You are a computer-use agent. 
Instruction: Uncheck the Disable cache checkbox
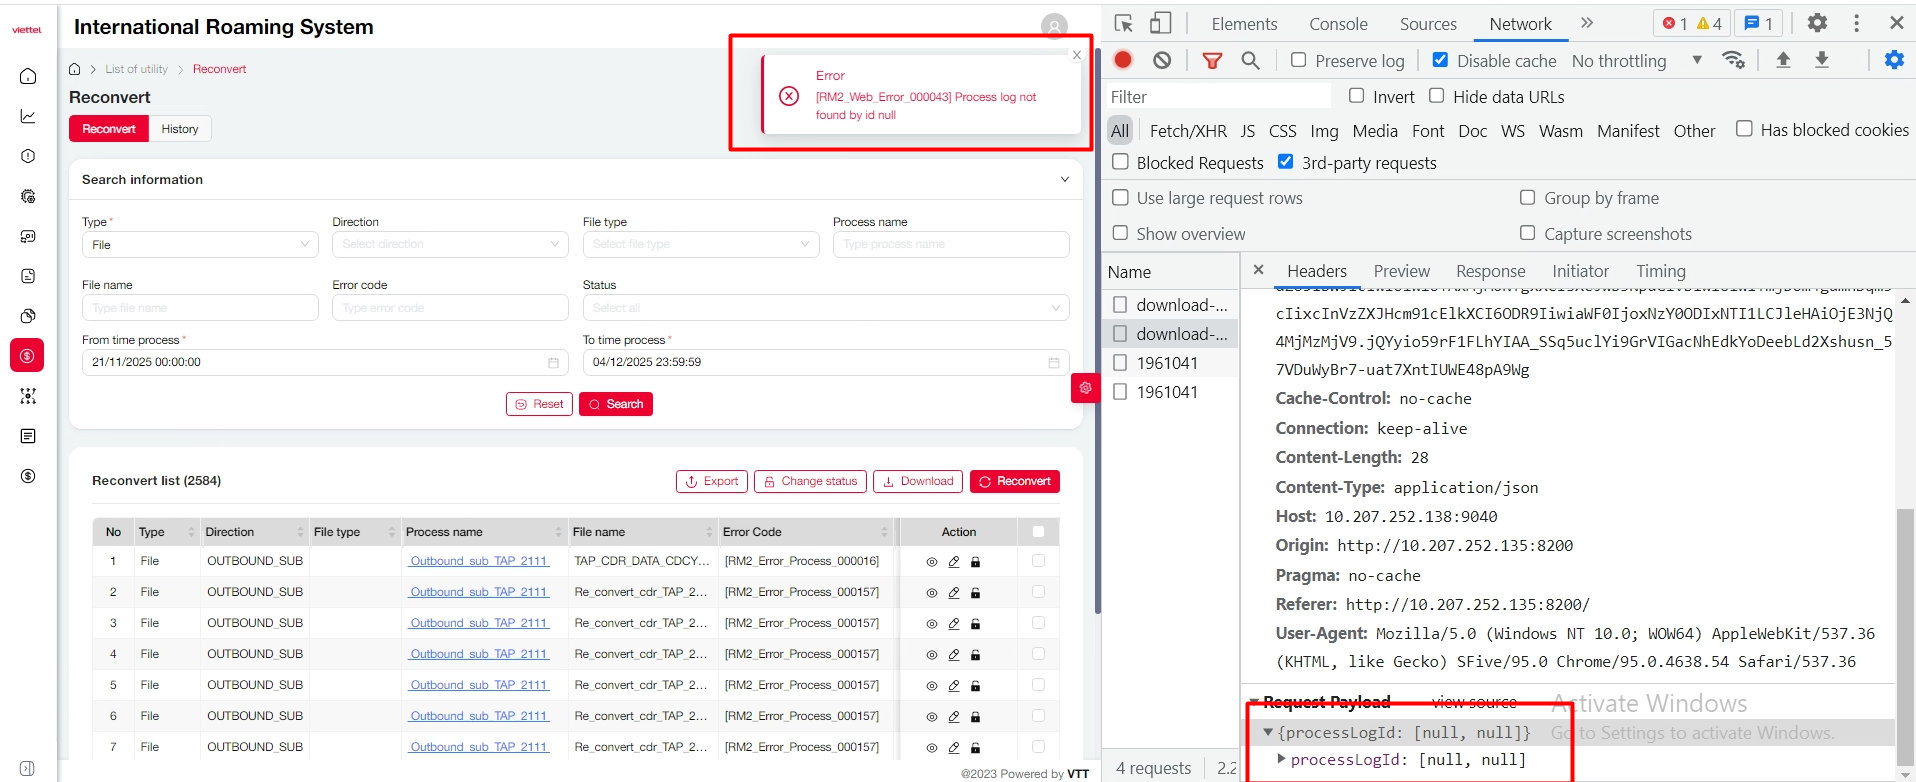tap(1440, 60)
